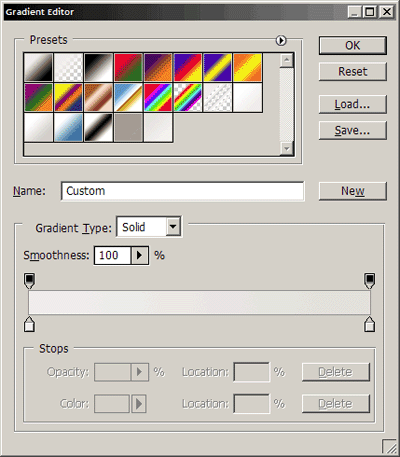Select the left color stop below gradient bar
Screen dimensions: 400x457
[x=29, y=324]
